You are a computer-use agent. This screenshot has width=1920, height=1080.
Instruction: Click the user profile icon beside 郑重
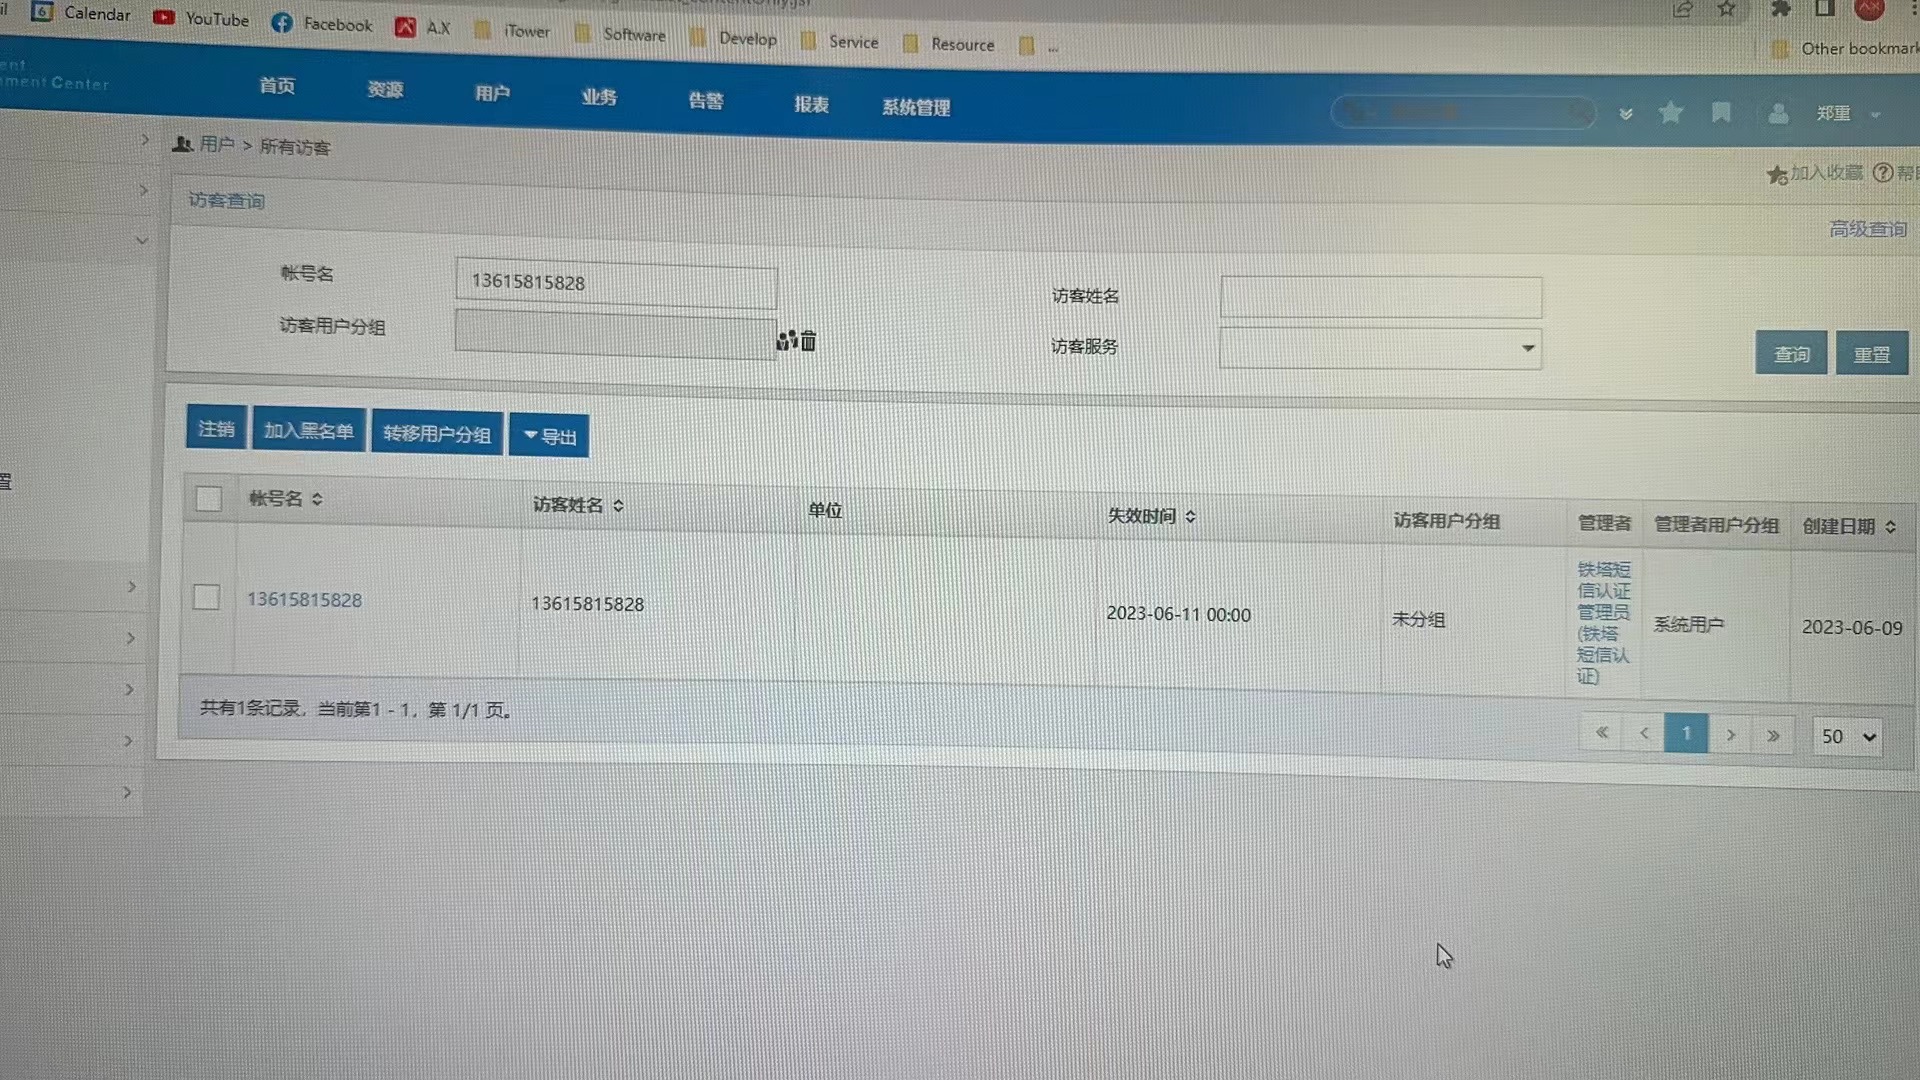pyautogui.click(x=1778, y=114)
